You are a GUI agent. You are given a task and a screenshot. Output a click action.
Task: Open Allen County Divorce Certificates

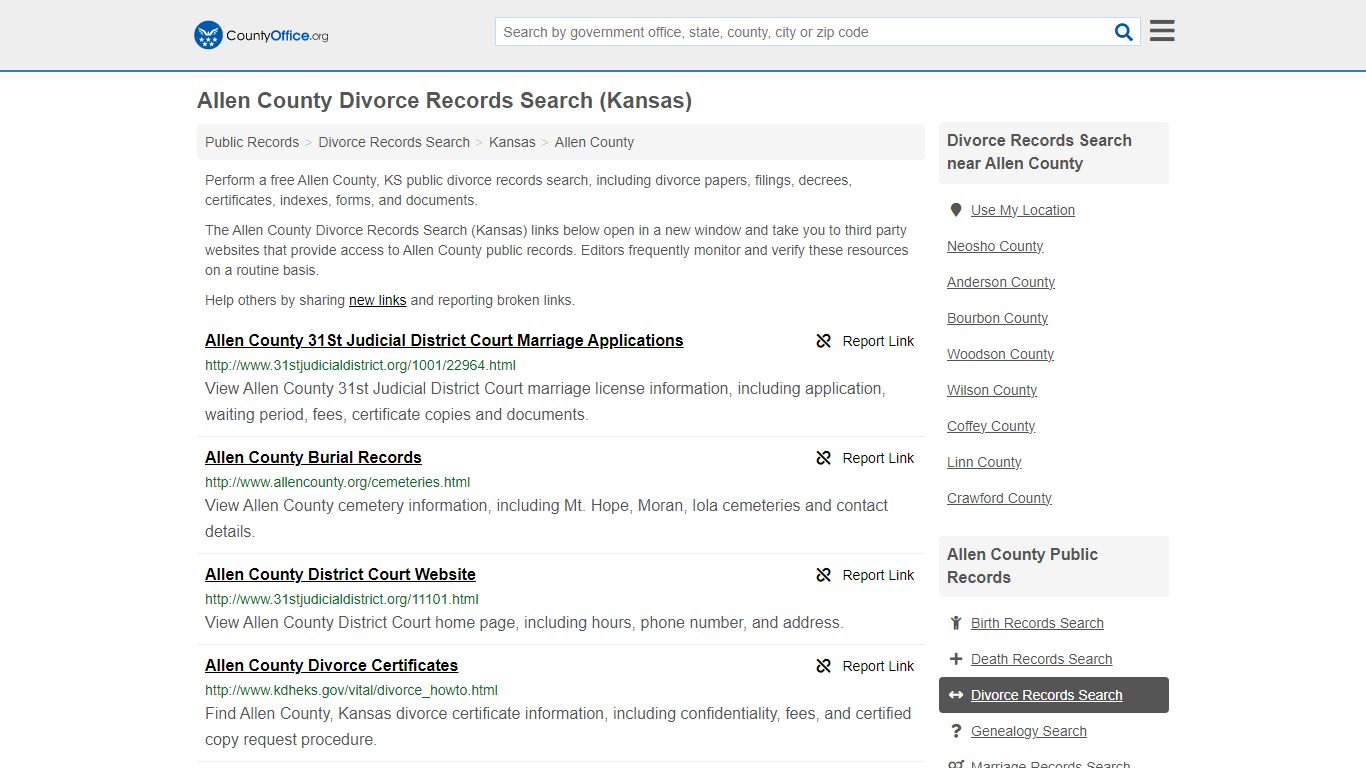pyautogui.click(x=331, y=665)
